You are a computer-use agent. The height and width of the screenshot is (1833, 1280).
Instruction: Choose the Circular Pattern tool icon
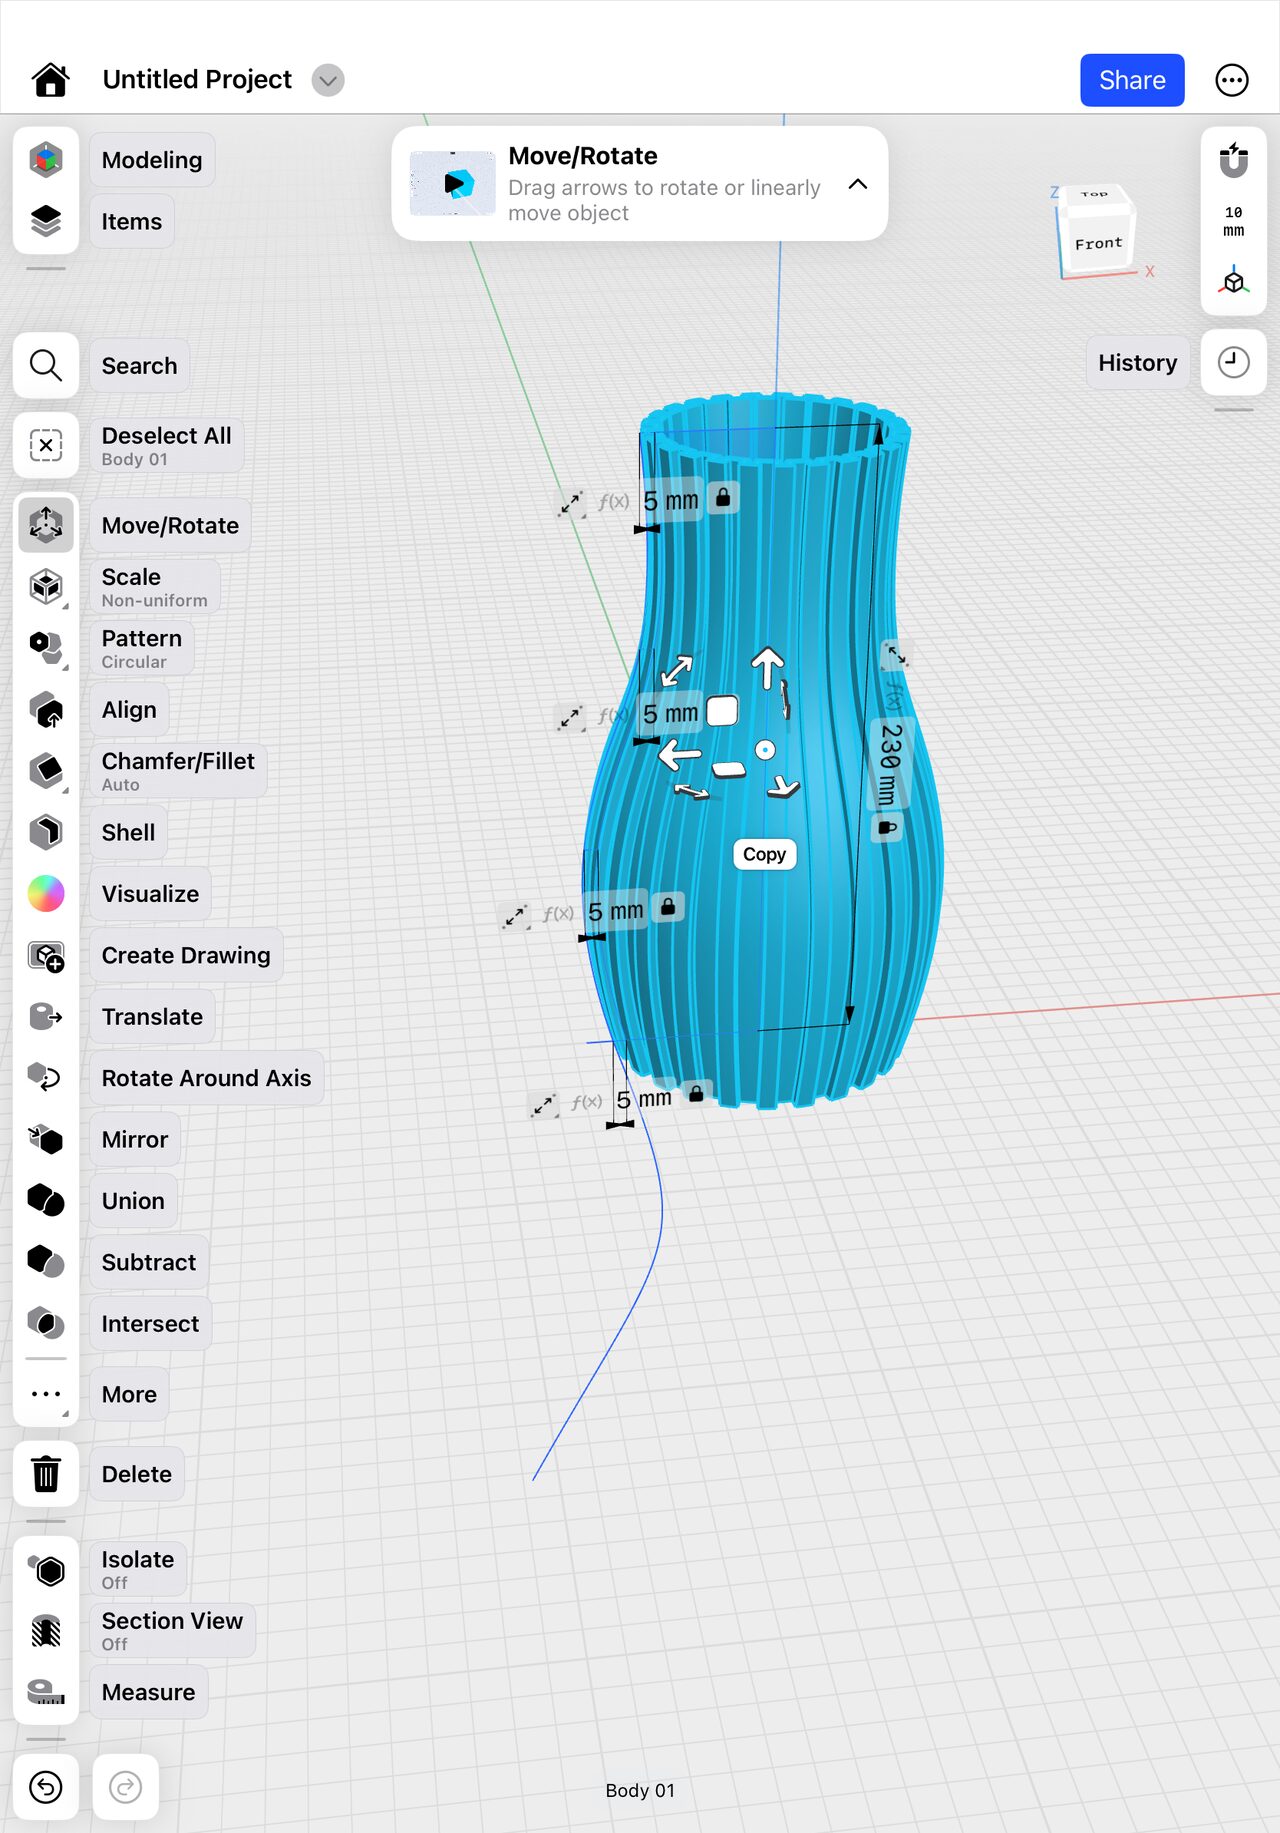click(46, 648)
